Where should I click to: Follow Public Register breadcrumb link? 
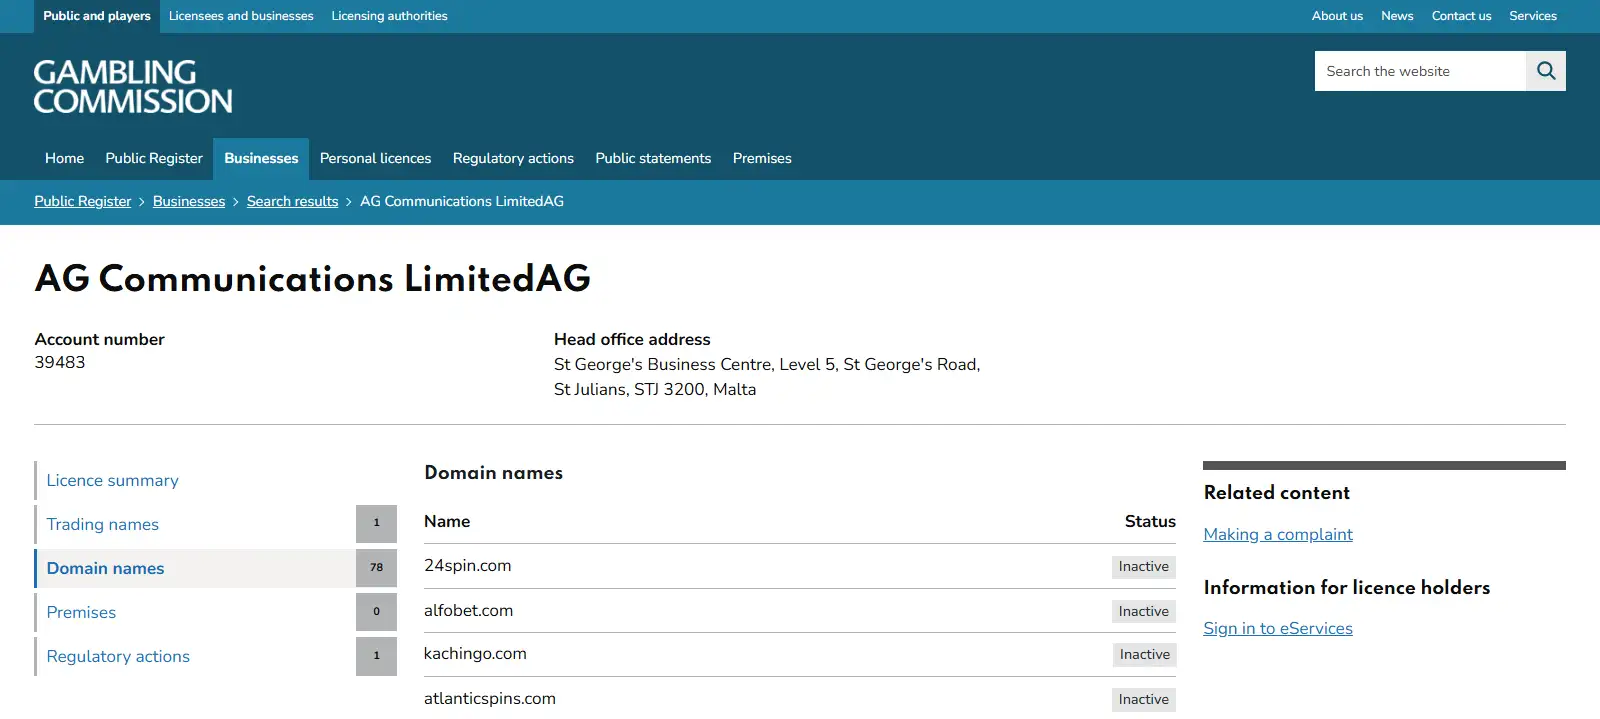(x=83, y=201)
